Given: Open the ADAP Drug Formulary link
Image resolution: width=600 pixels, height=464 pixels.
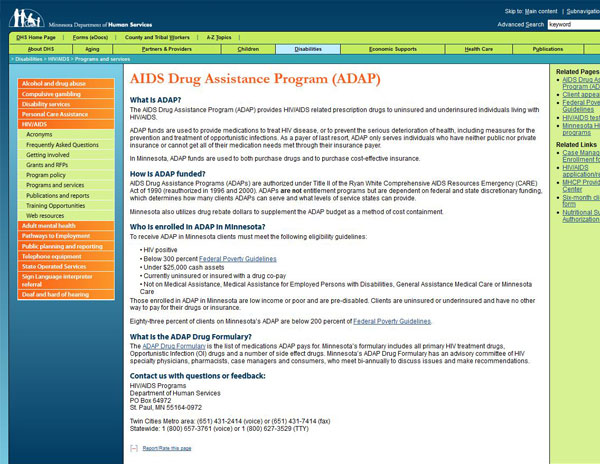Looking at the screenshot, I should [174, 346].
